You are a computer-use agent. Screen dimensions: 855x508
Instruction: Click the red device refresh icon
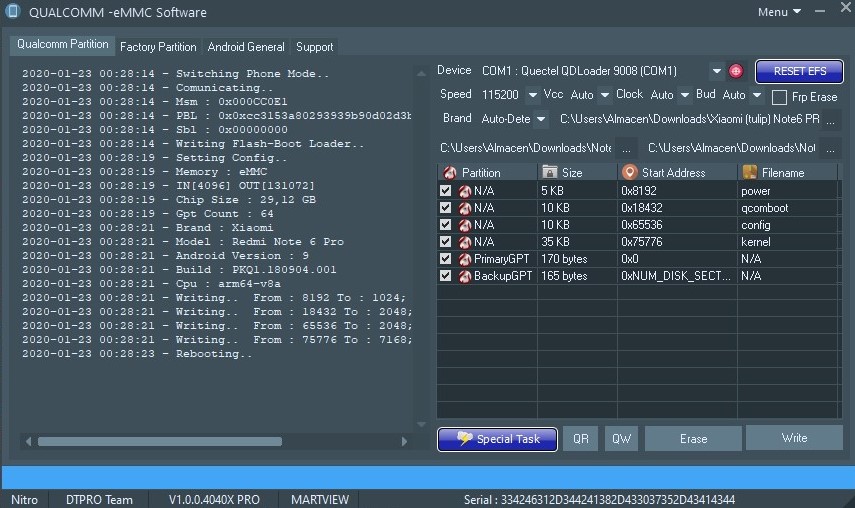[x=736, y=71]
